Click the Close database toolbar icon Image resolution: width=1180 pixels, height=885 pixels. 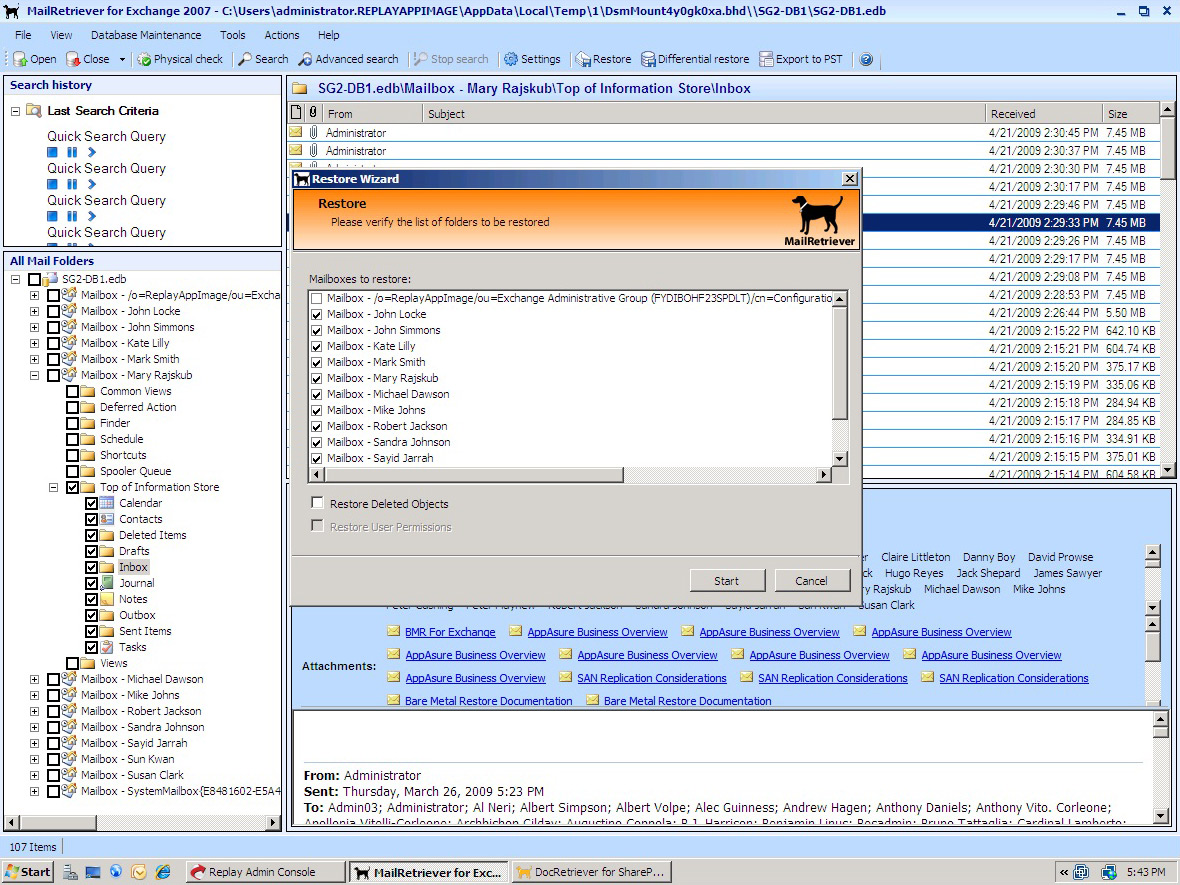[73, 59]
